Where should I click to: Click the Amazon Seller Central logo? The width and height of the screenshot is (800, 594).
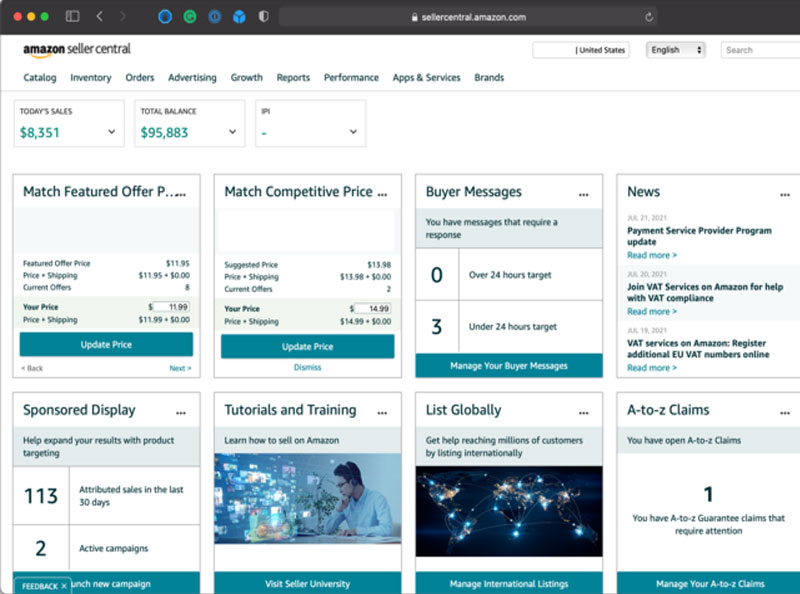(x=77, y=49)
